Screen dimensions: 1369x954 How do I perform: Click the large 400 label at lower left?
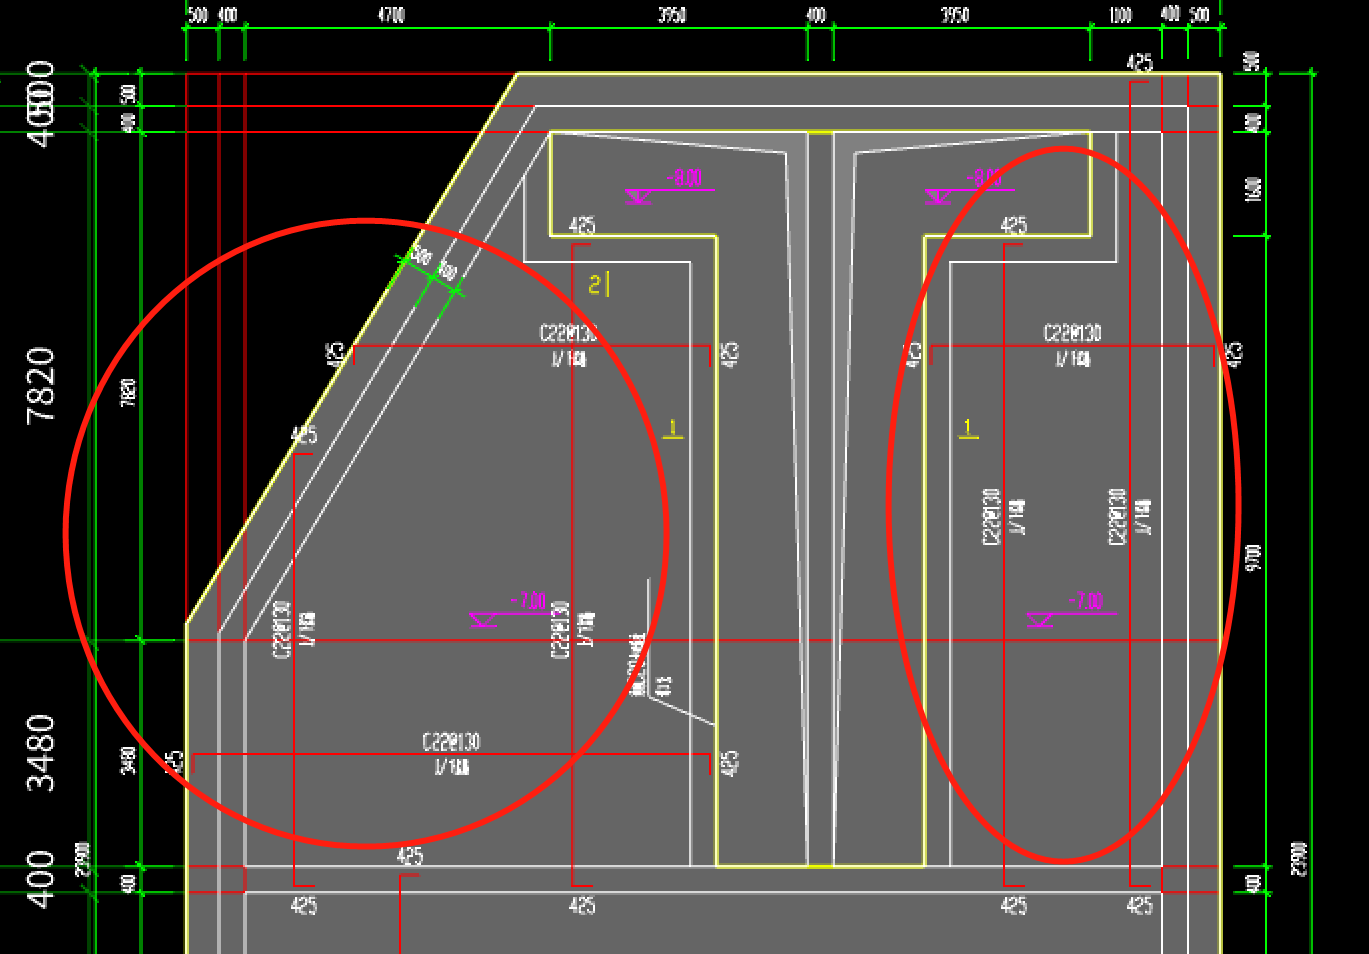(41, 880)
